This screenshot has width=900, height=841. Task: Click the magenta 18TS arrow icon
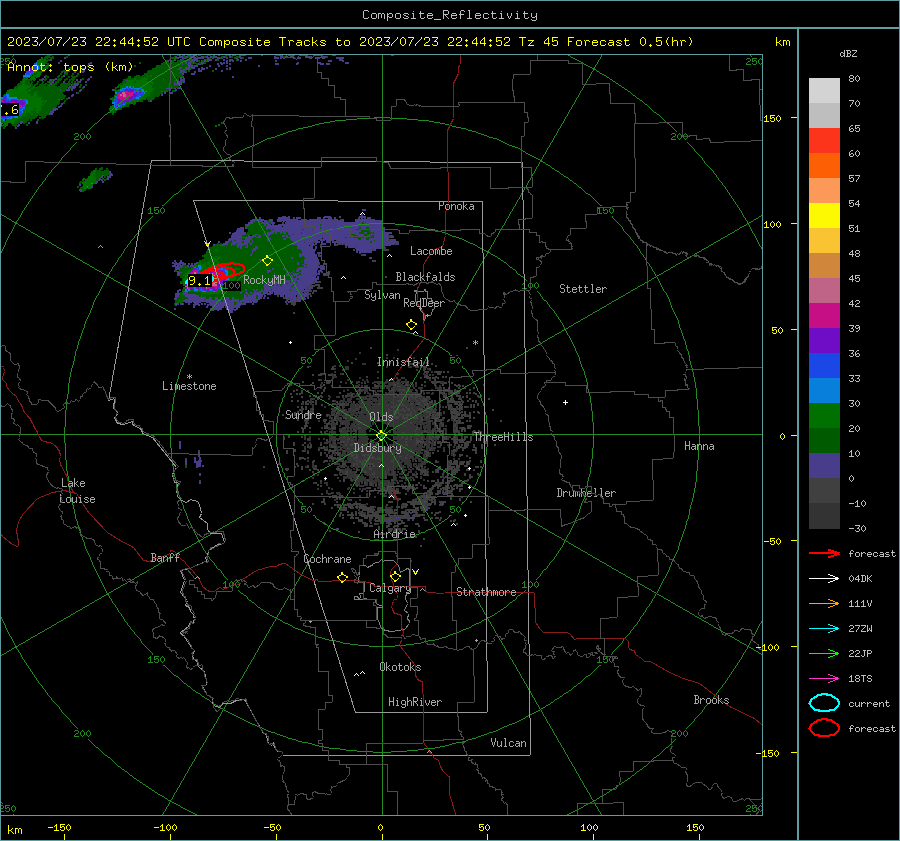tap(824, 679)
